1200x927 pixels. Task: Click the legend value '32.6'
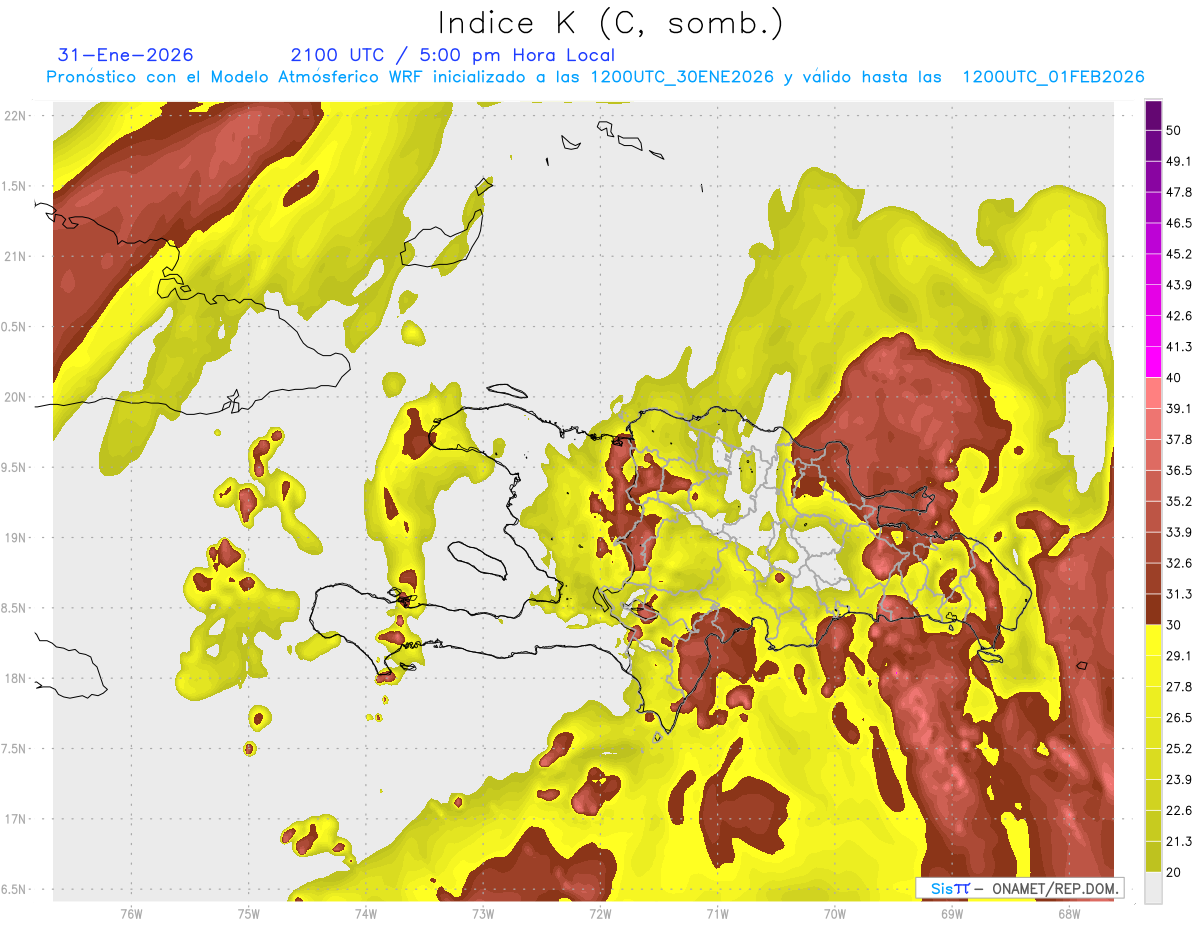pos(1179,563)
